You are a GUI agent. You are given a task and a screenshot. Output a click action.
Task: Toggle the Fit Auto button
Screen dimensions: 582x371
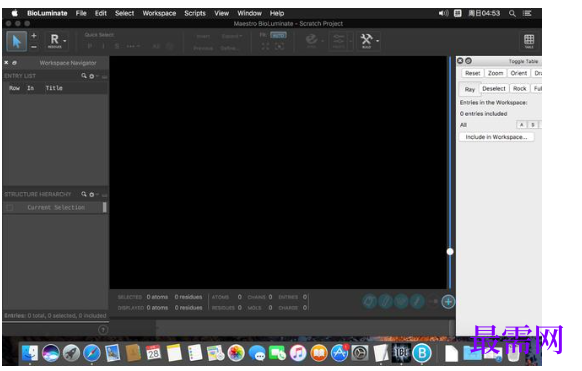278,35
